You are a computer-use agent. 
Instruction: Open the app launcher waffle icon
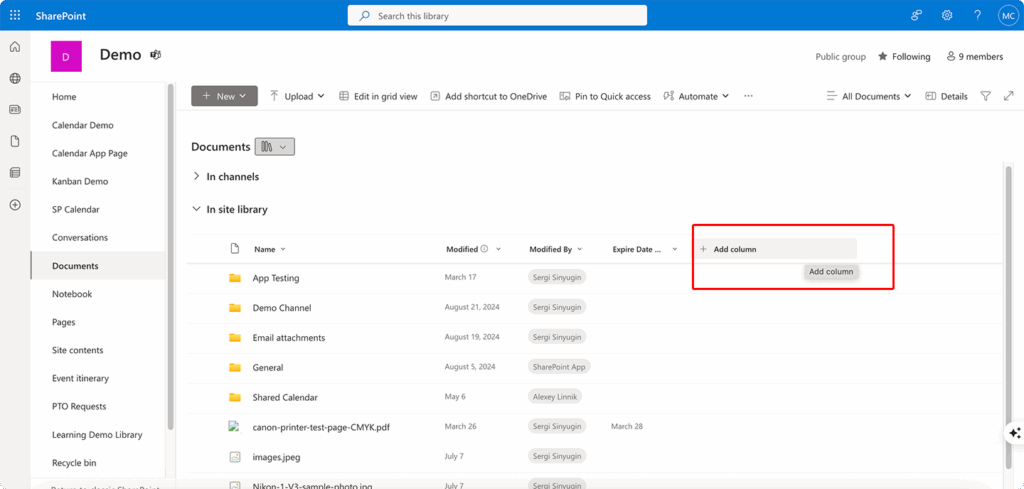(x=15, y=16)
